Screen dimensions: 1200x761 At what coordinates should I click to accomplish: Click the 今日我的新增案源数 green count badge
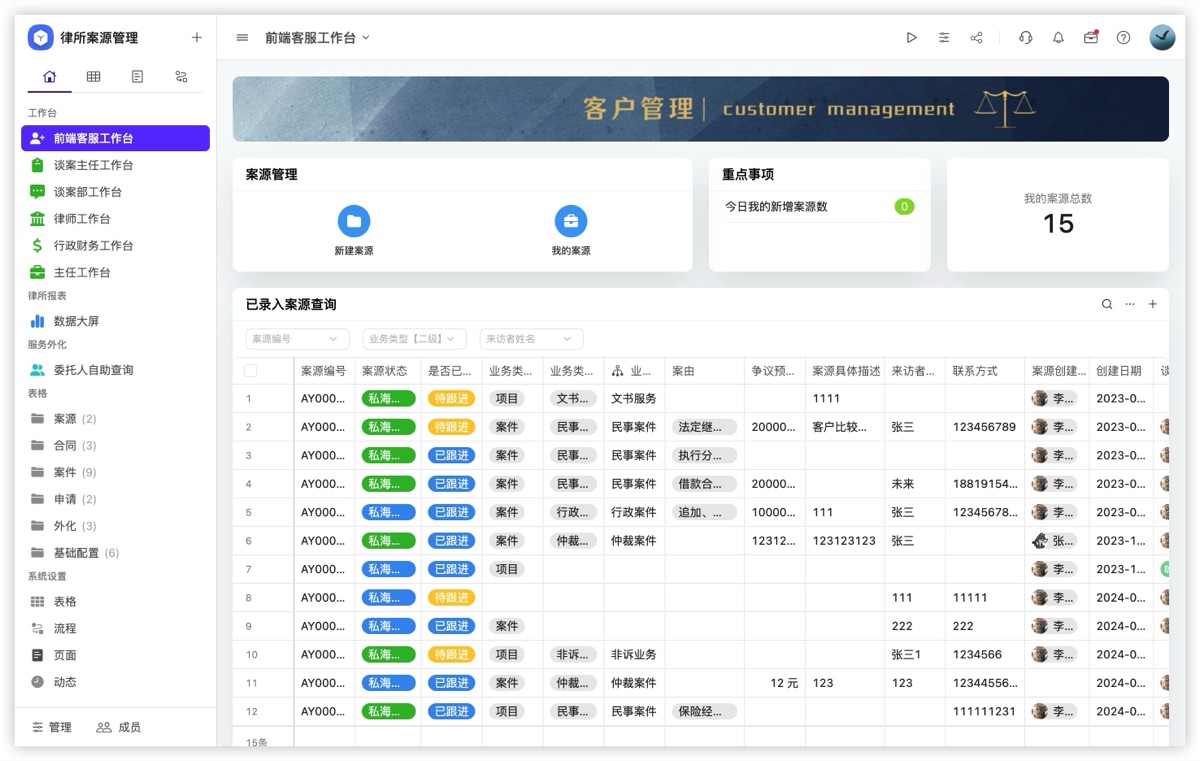point(904,207)
